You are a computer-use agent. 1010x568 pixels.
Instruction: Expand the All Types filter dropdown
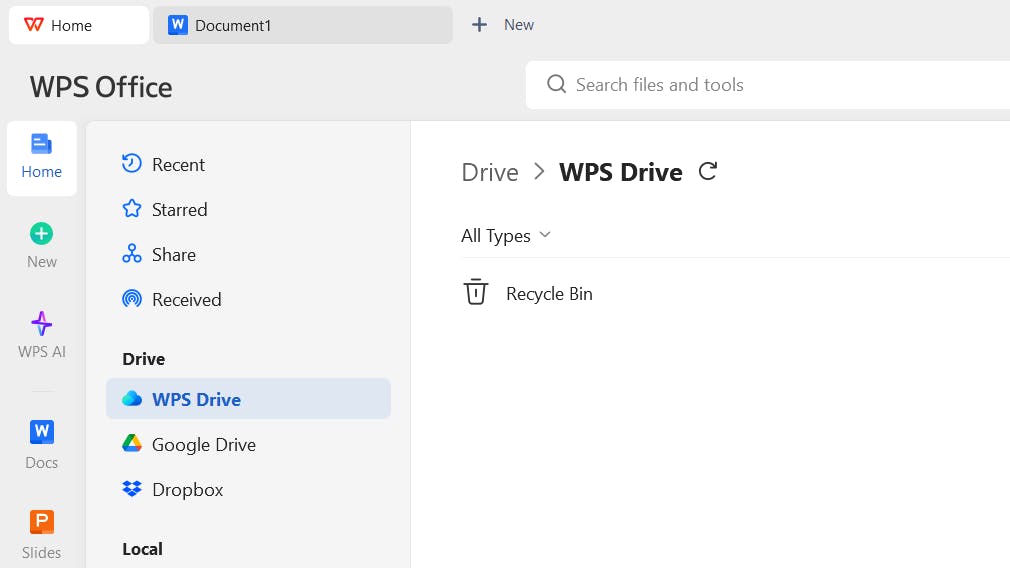click(x=506, y=236)
